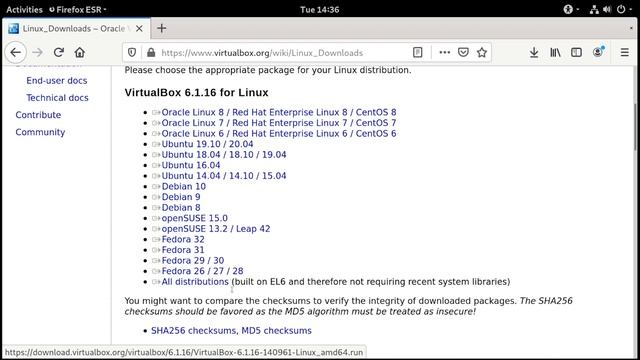Open the Activities overview

pos(24,9)
